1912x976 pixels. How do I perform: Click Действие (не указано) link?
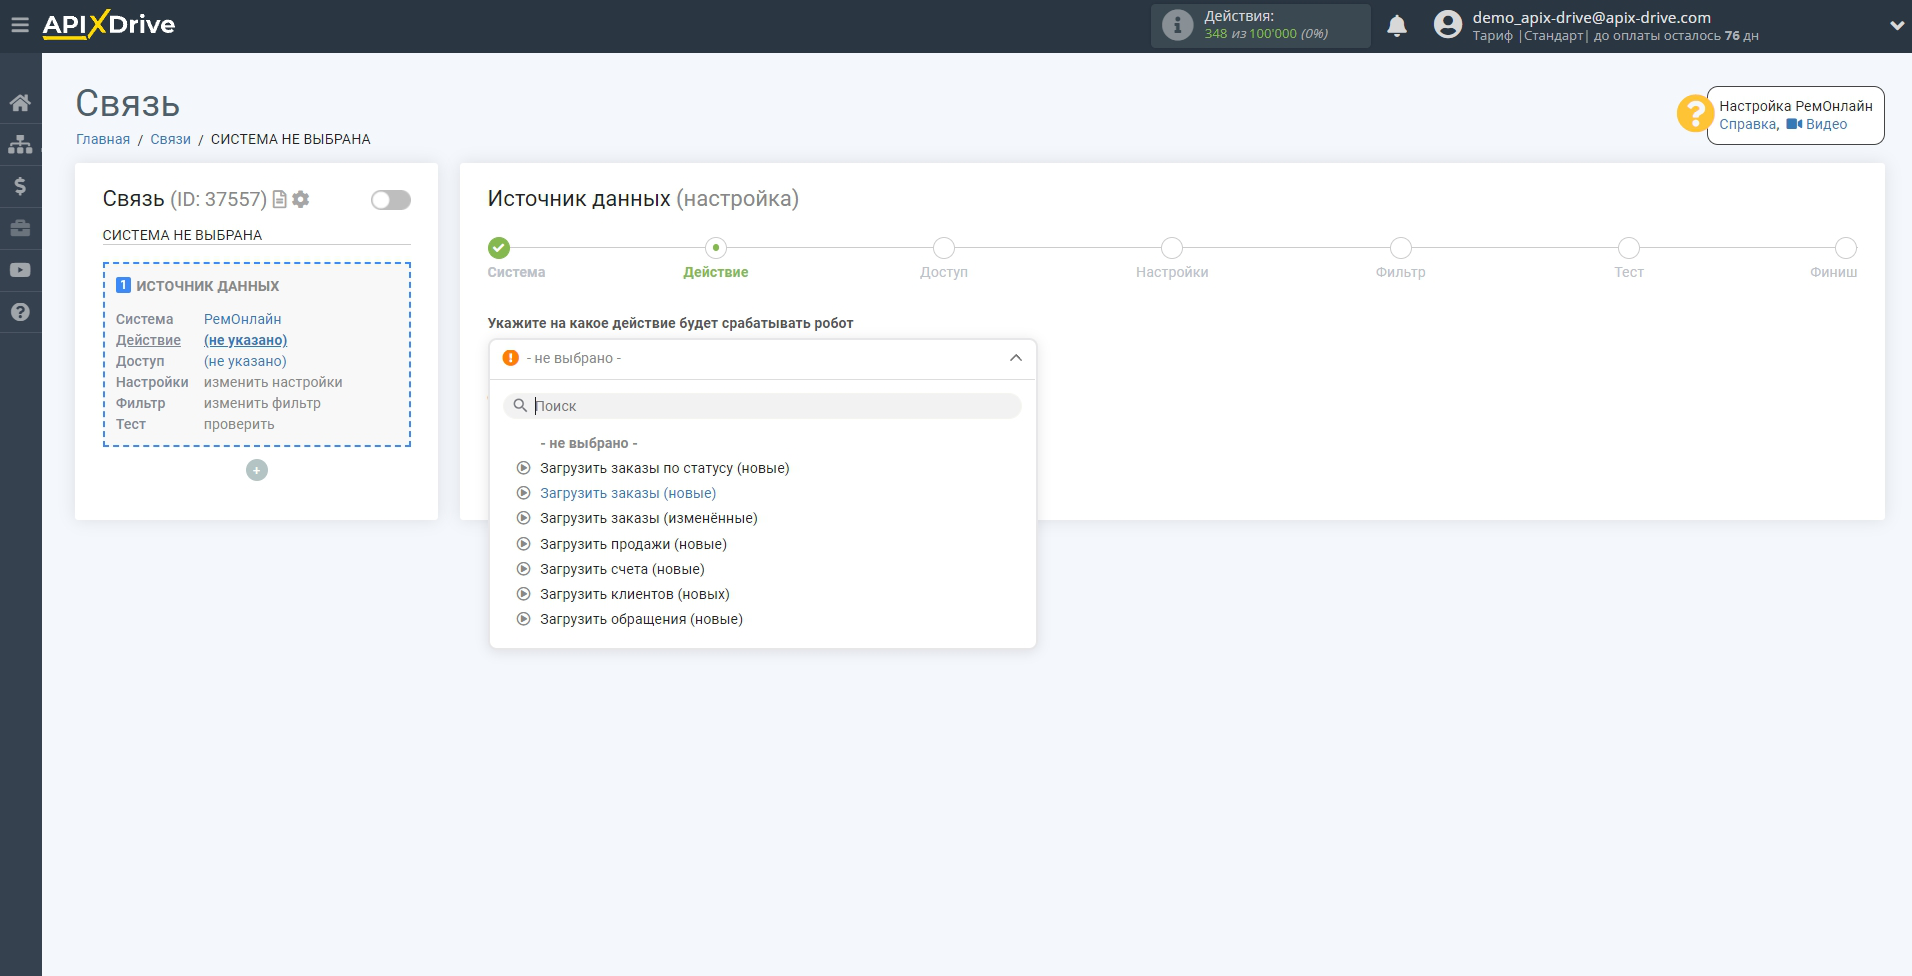pyautogui.click(x=245, y=340)
